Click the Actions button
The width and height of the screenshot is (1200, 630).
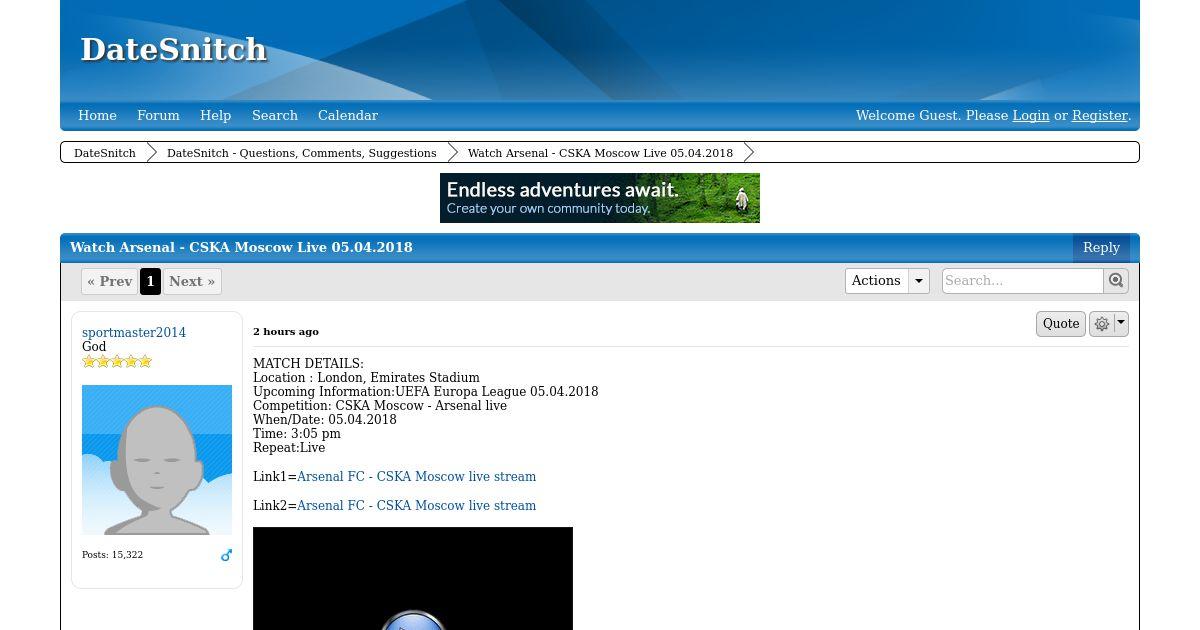tap(876, 281)
